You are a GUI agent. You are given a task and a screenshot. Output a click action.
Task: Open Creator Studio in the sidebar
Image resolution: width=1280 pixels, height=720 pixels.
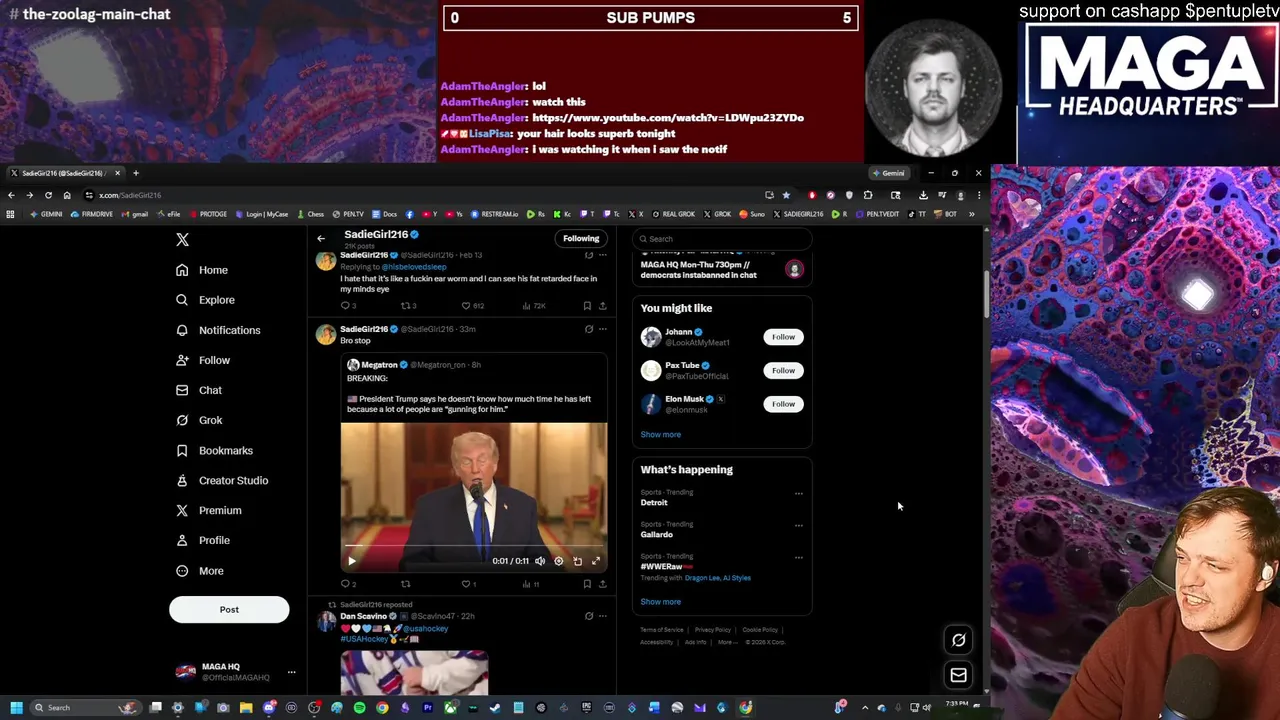tap(222, 480)
